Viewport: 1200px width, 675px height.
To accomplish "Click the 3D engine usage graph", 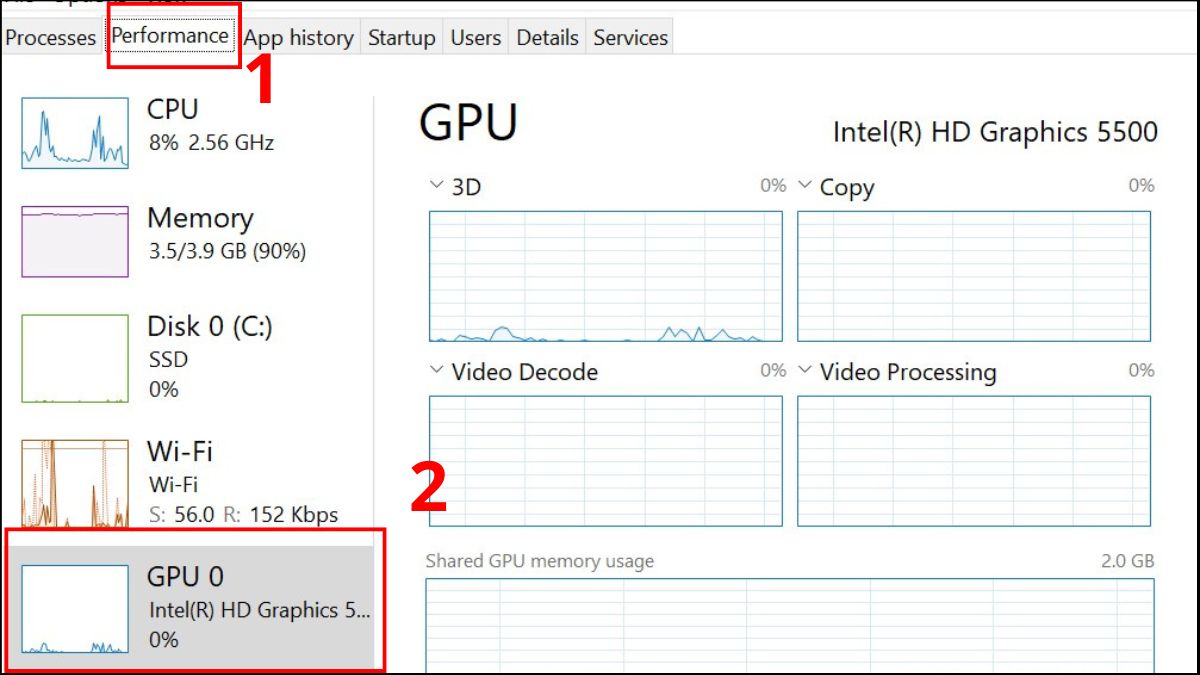I will 605,276.
